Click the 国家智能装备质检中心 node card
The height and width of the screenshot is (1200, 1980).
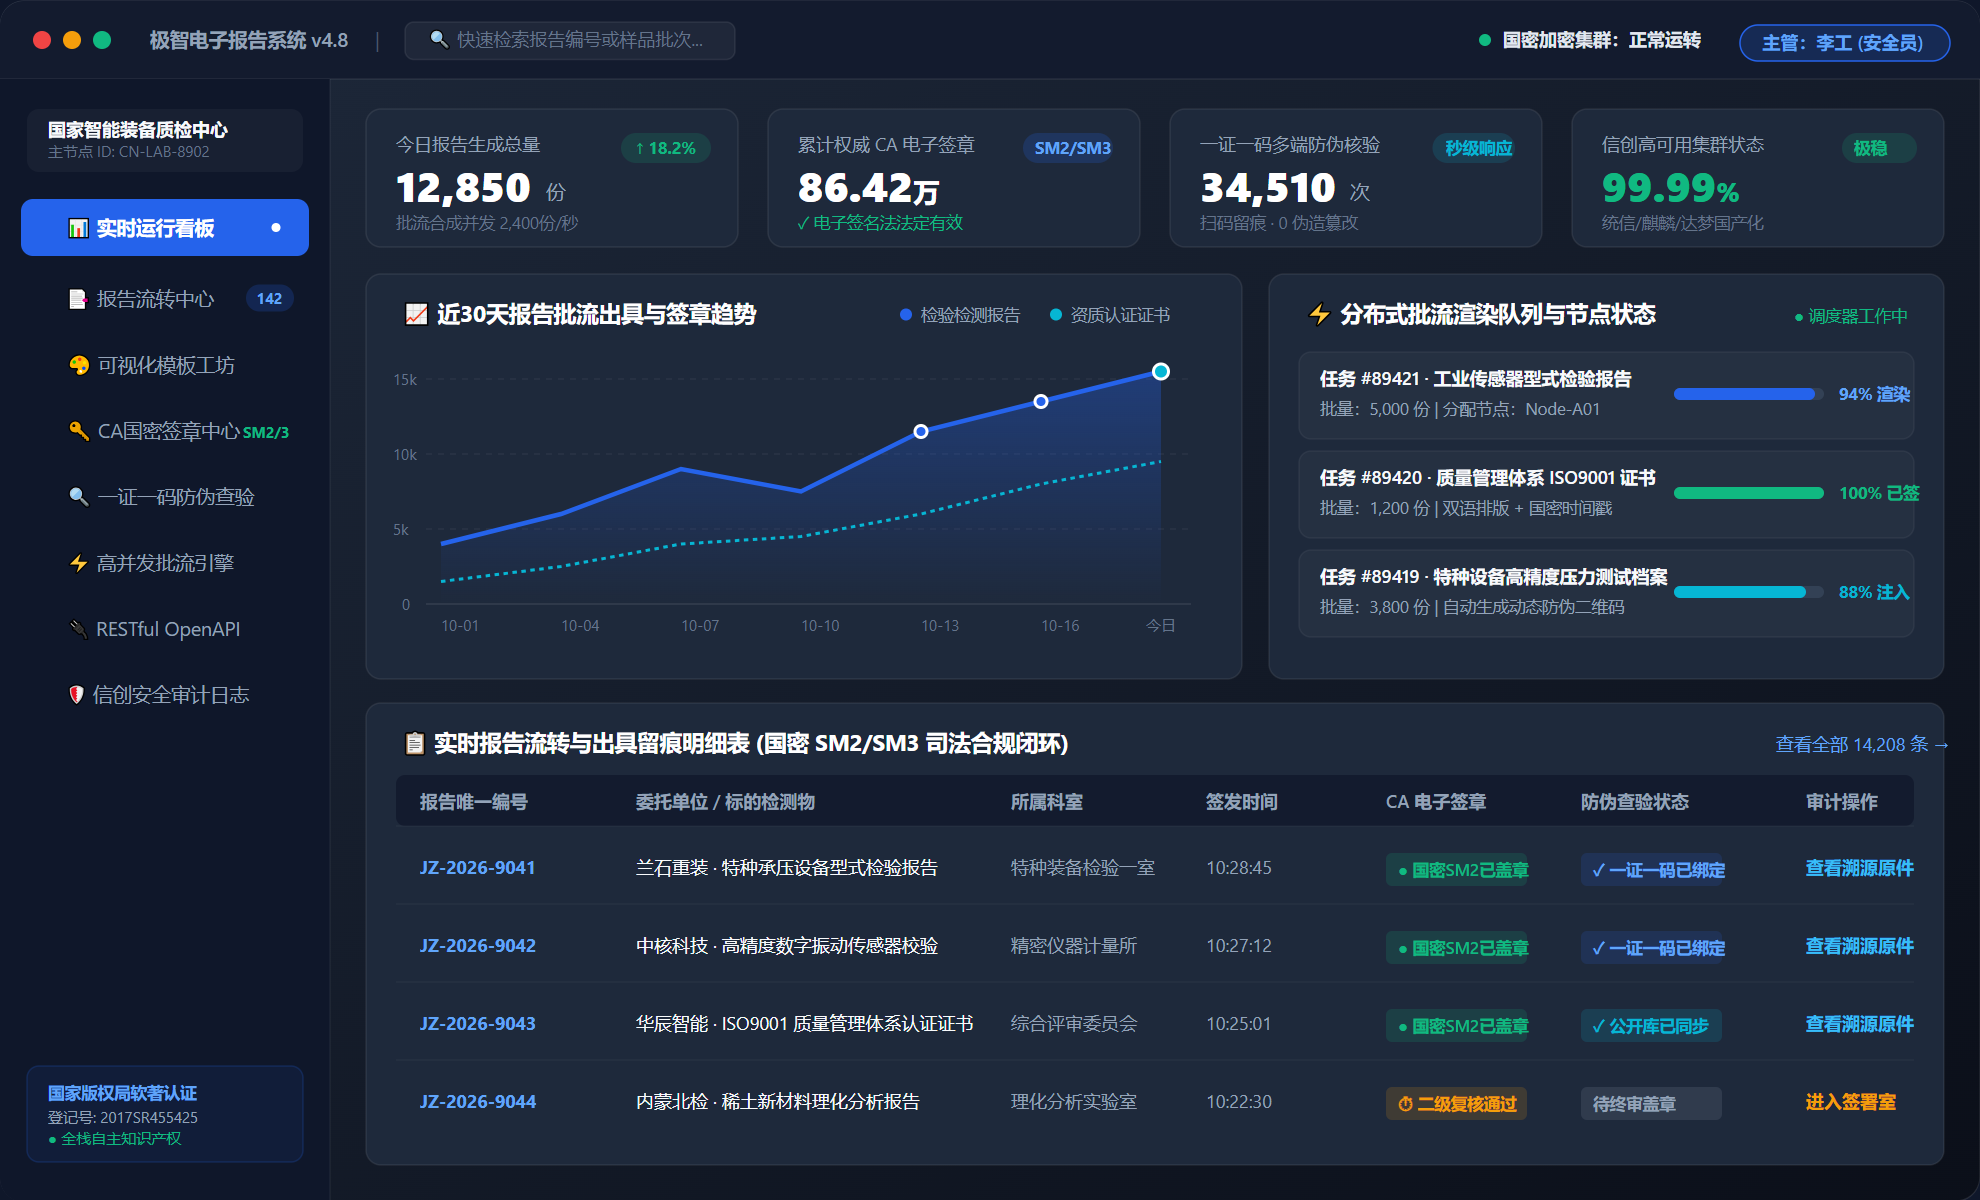click(x=165, y=140)
